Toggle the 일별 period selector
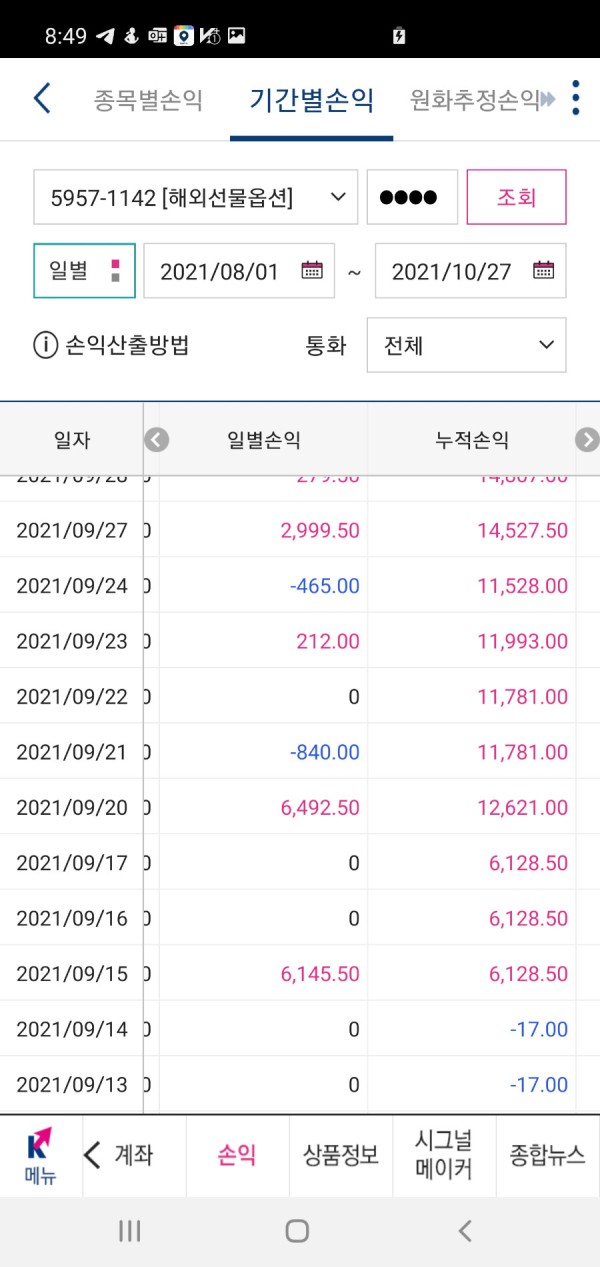 tap(84, 271)
